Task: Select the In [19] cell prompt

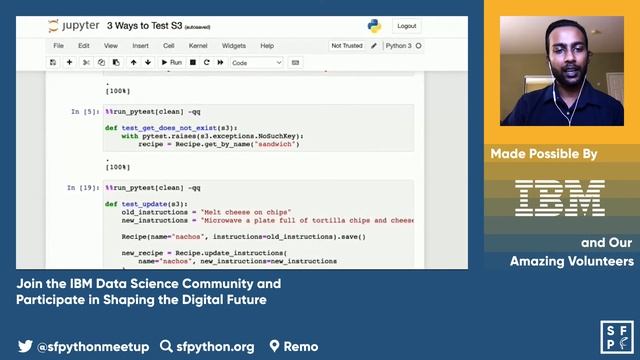Action: (x=83, y=188)
